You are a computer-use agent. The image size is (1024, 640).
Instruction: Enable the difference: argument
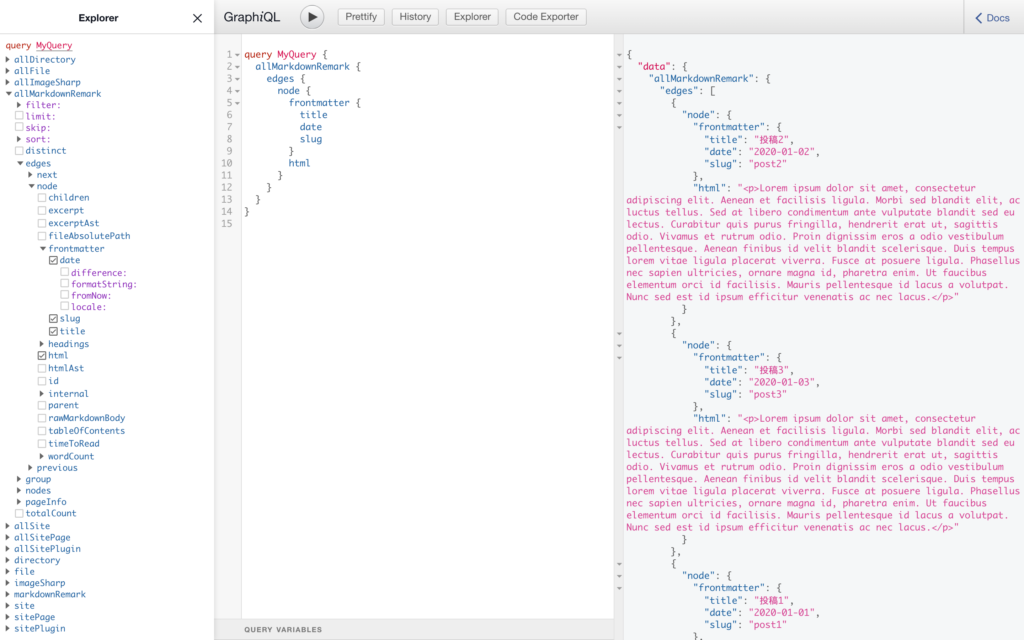[x=65, y=272]
